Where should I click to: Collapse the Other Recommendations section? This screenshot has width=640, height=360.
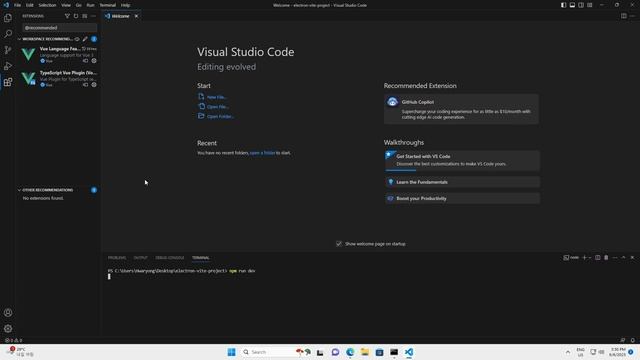coord(19,190)
